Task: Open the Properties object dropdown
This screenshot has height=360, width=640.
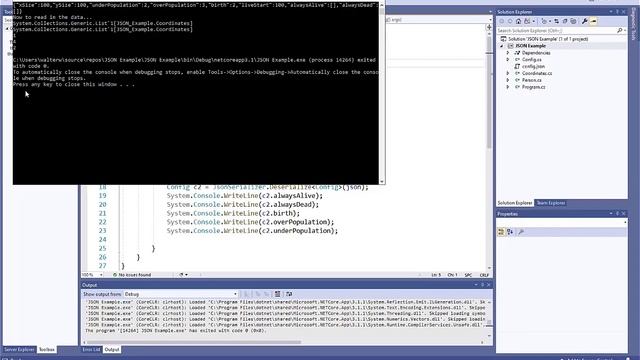Action: (x=625, y=222)
